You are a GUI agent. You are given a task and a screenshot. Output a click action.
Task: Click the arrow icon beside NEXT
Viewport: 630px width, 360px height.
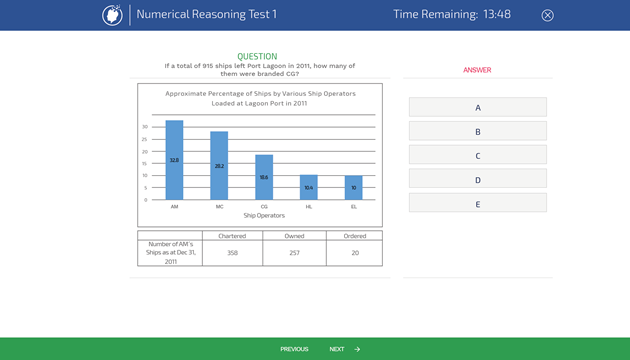point(357,349)
